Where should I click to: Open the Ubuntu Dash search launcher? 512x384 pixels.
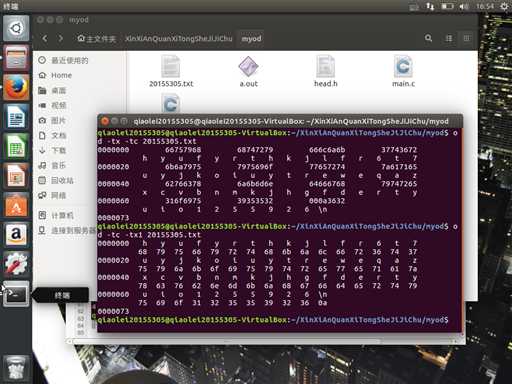16,28
